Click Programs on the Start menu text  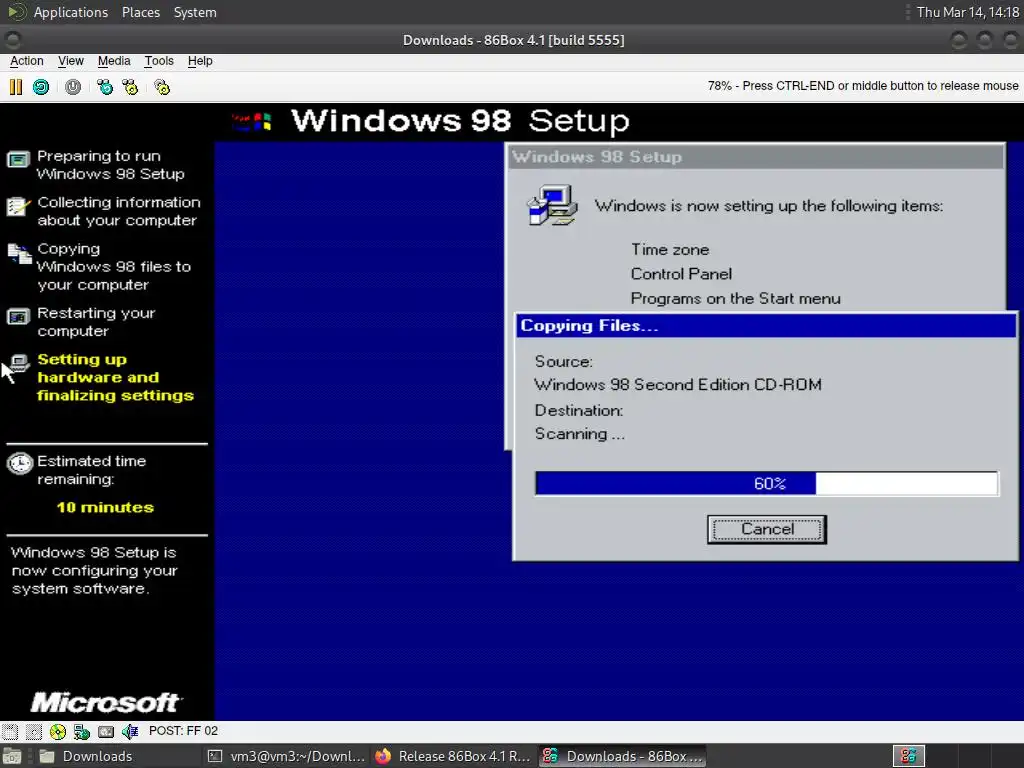[735, 298]
